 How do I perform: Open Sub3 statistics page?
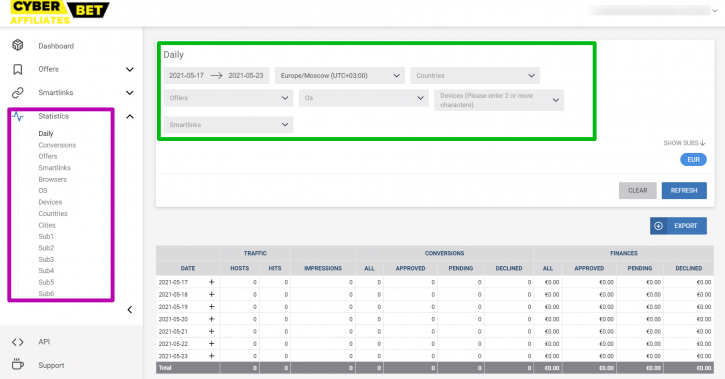click(x=46, y=259)
